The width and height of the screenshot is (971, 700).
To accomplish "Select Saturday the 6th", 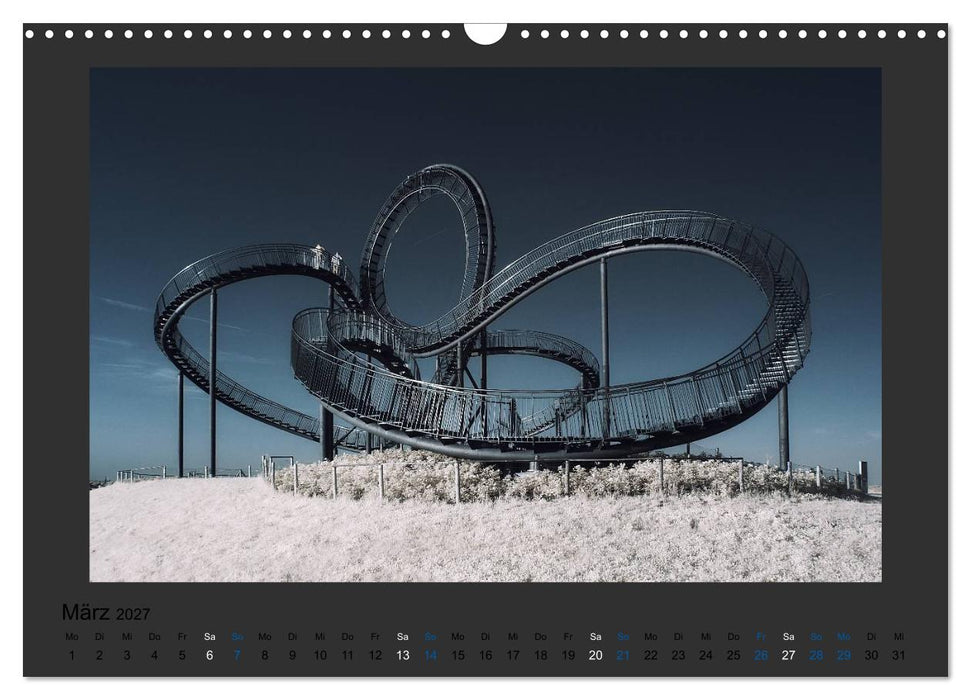I will pyautogui.click(x=209, y=655).
